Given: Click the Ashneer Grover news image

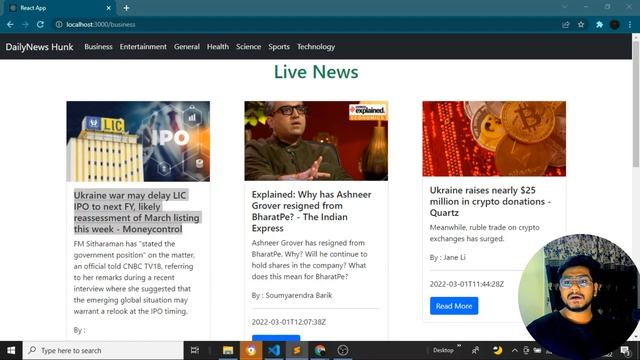Looking at the screenshot, I should (316, 141).
